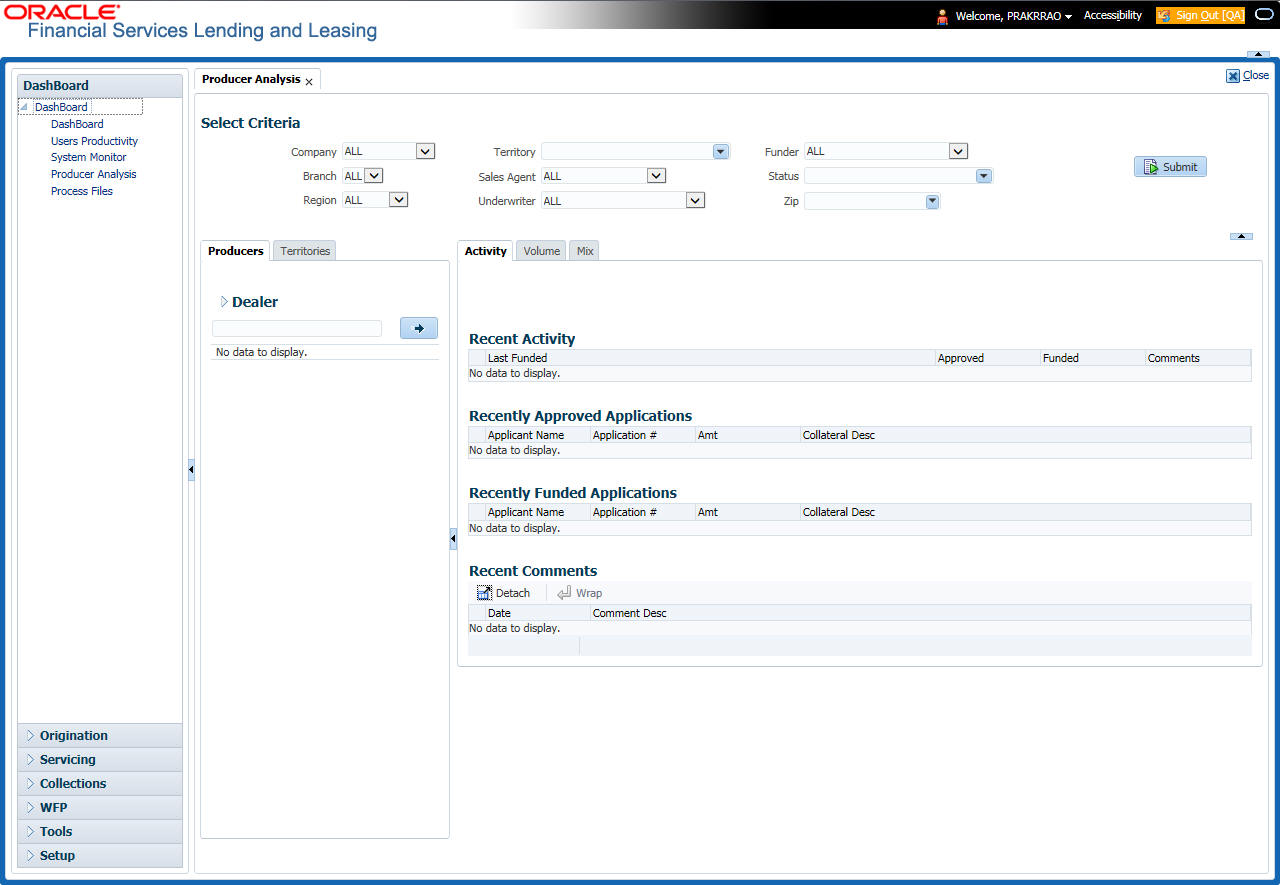
Task: Switch to the Volume tab
Action: (x=541, y=251)
